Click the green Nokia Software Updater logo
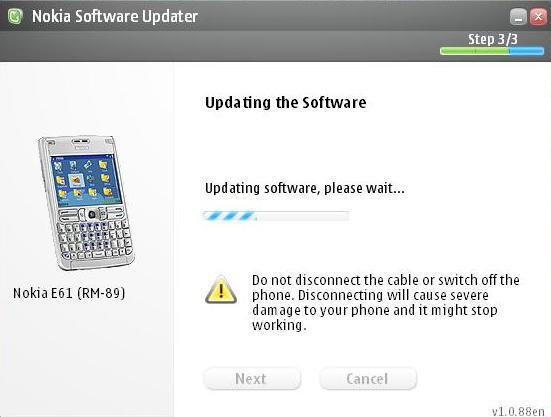 pos(15,16)
